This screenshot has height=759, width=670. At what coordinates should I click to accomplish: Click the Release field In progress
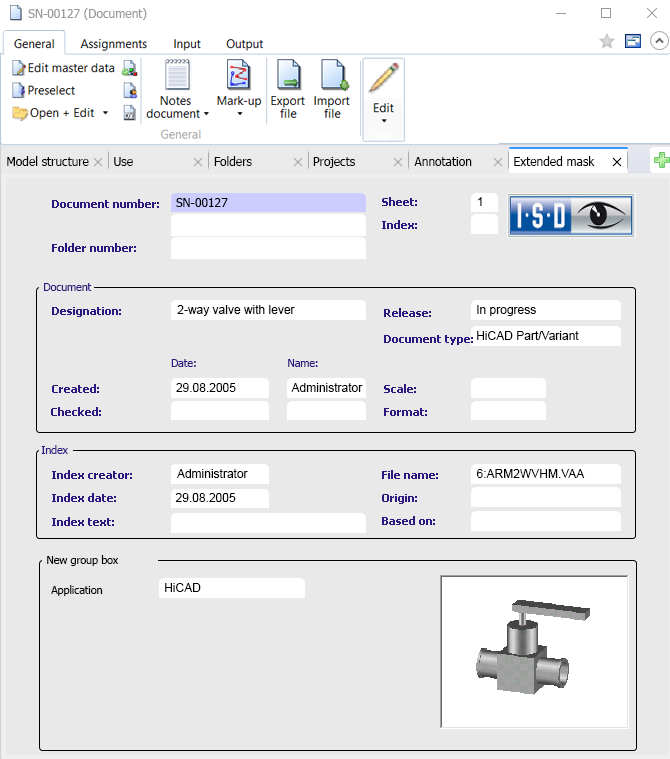pos(546,310)
